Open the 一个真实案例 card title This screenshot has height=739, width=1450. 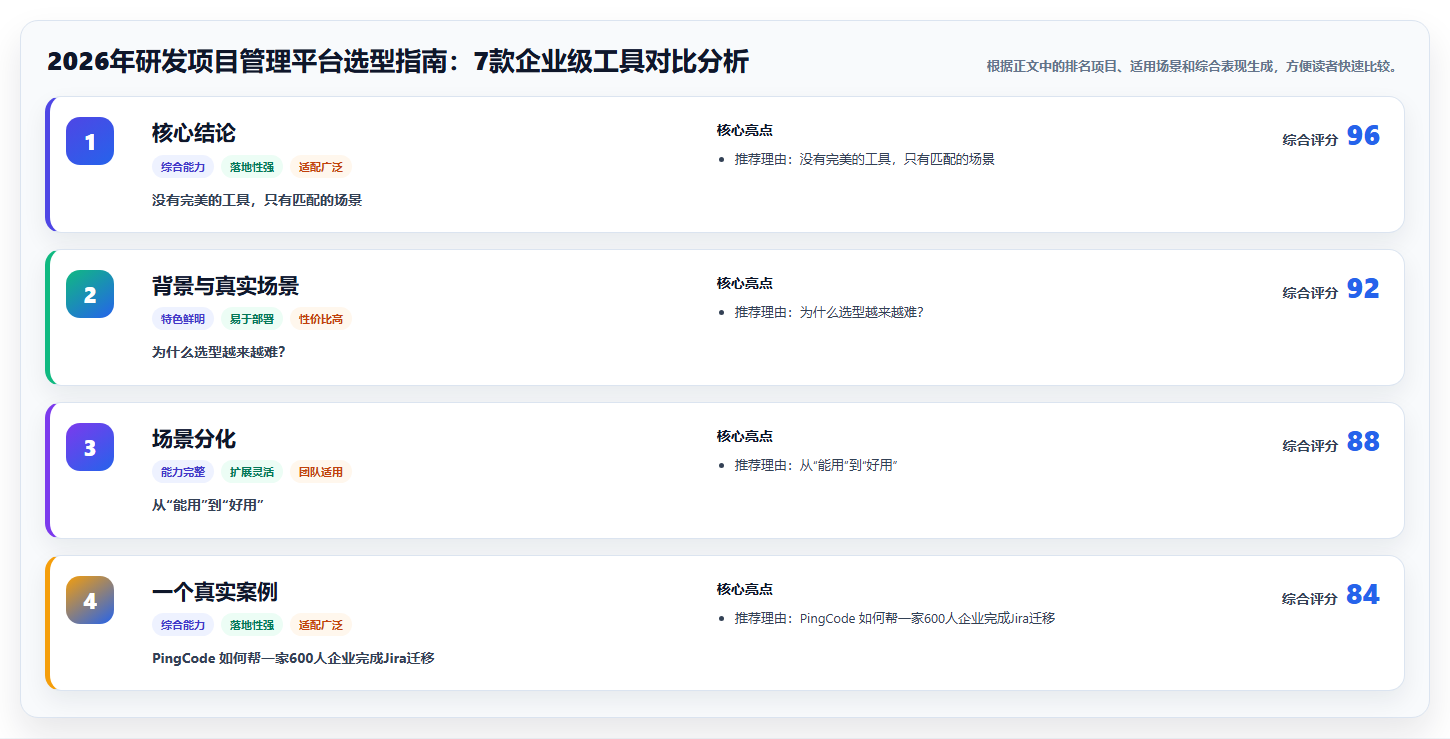[x=215, y=592]
